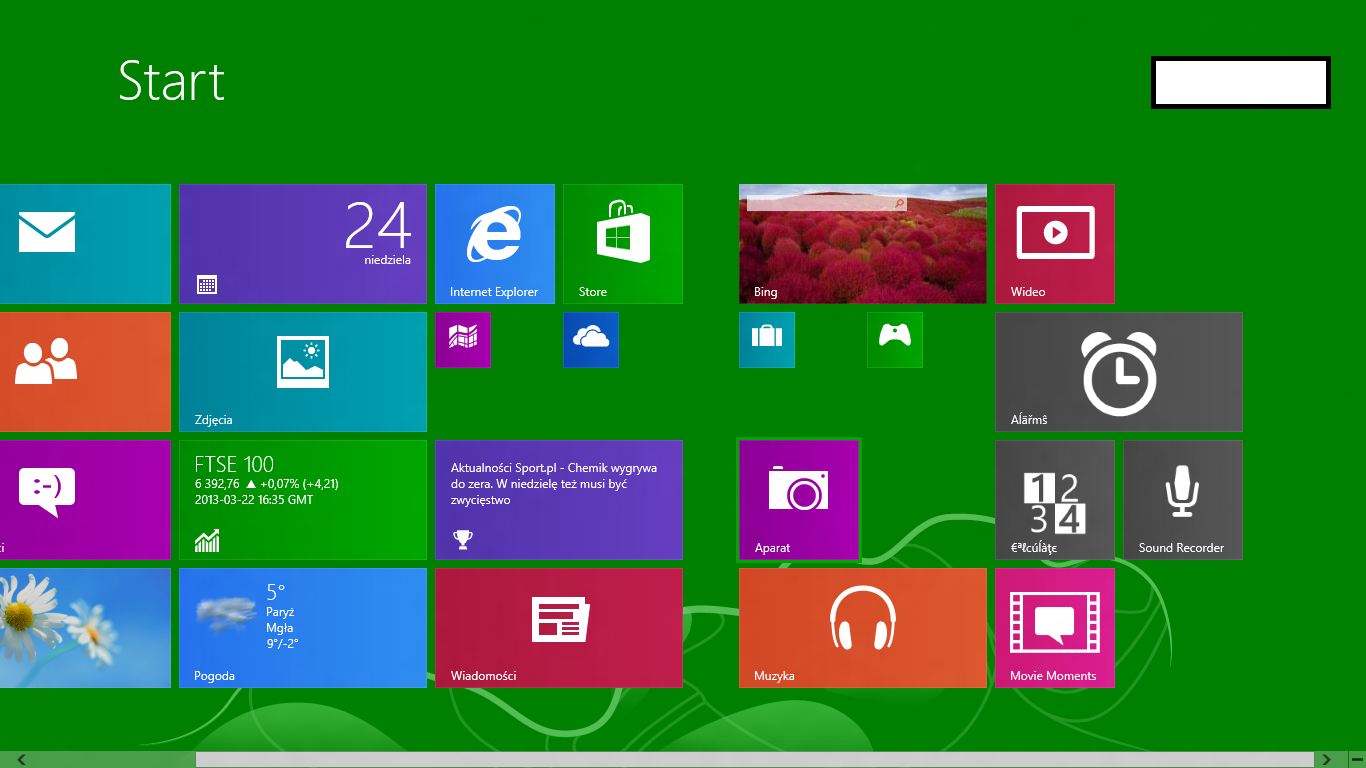Check FTSE 100 in the Finance tile
This screenshot has width=1366, height=768.
tap(303, 499)
